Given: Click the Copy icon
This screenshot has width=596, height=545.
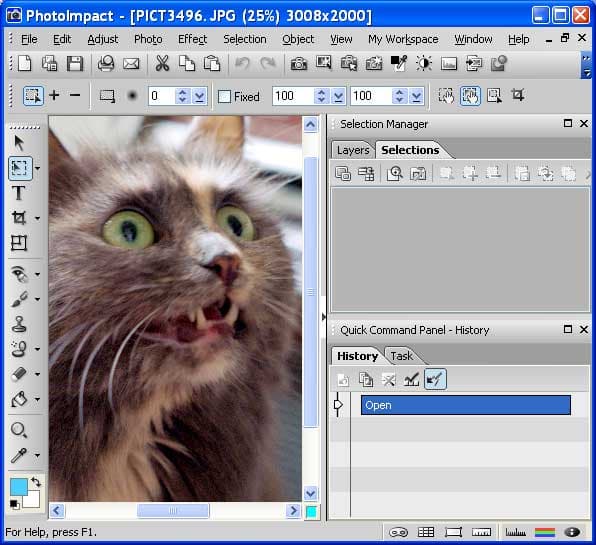Looking at the screenshot, I should (187, 63).
